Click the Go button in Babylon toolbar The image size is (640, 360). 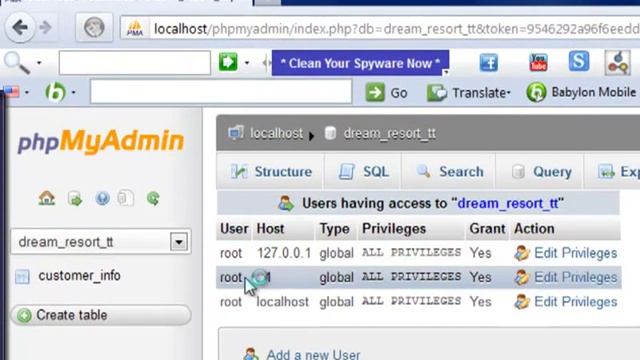tap(386, 93)
